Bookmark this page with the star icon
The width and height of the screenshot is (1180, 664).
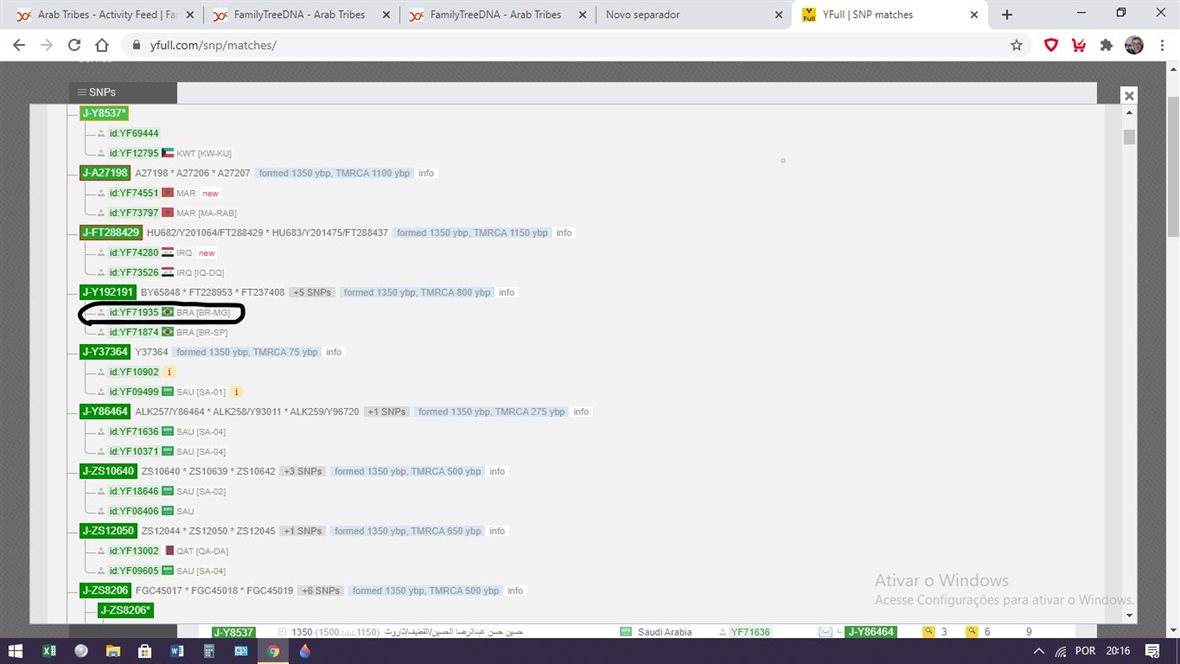tap(1016, 45)
